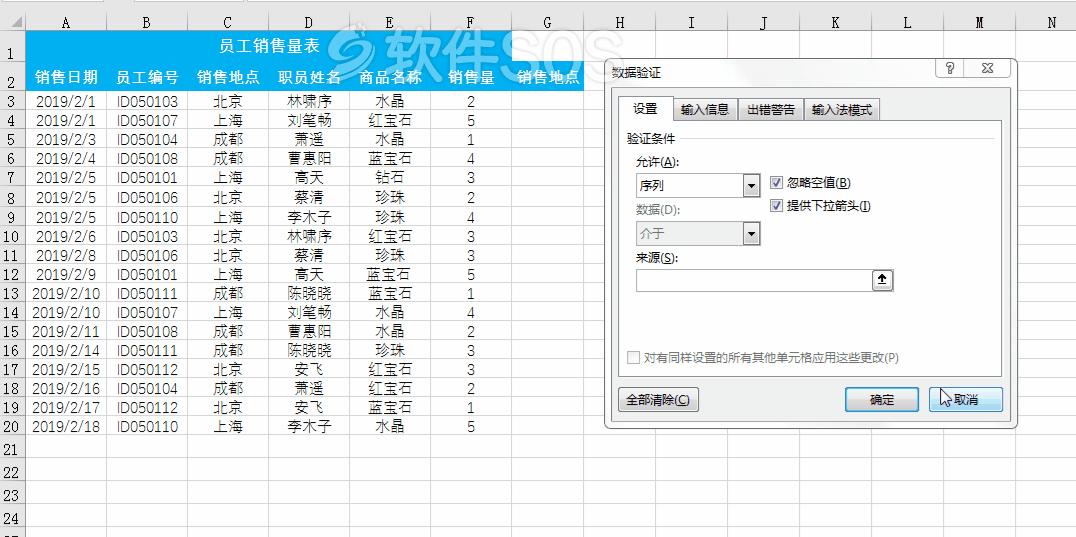Click cell 安飞 in row 17
This screenshot has height=537, width=1076.
(x=309, y=370)
